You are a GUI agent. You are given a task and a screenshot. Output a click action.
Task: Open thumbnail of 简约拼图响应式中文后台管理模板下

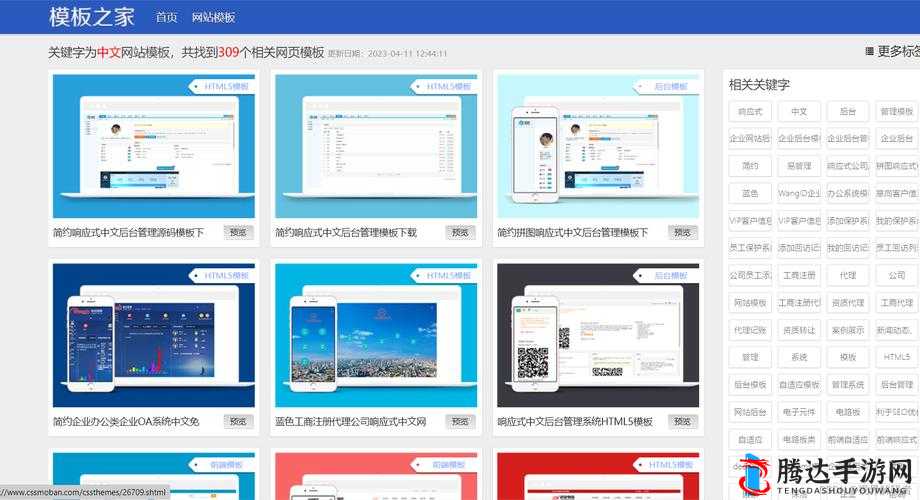(x=598, y=146)
